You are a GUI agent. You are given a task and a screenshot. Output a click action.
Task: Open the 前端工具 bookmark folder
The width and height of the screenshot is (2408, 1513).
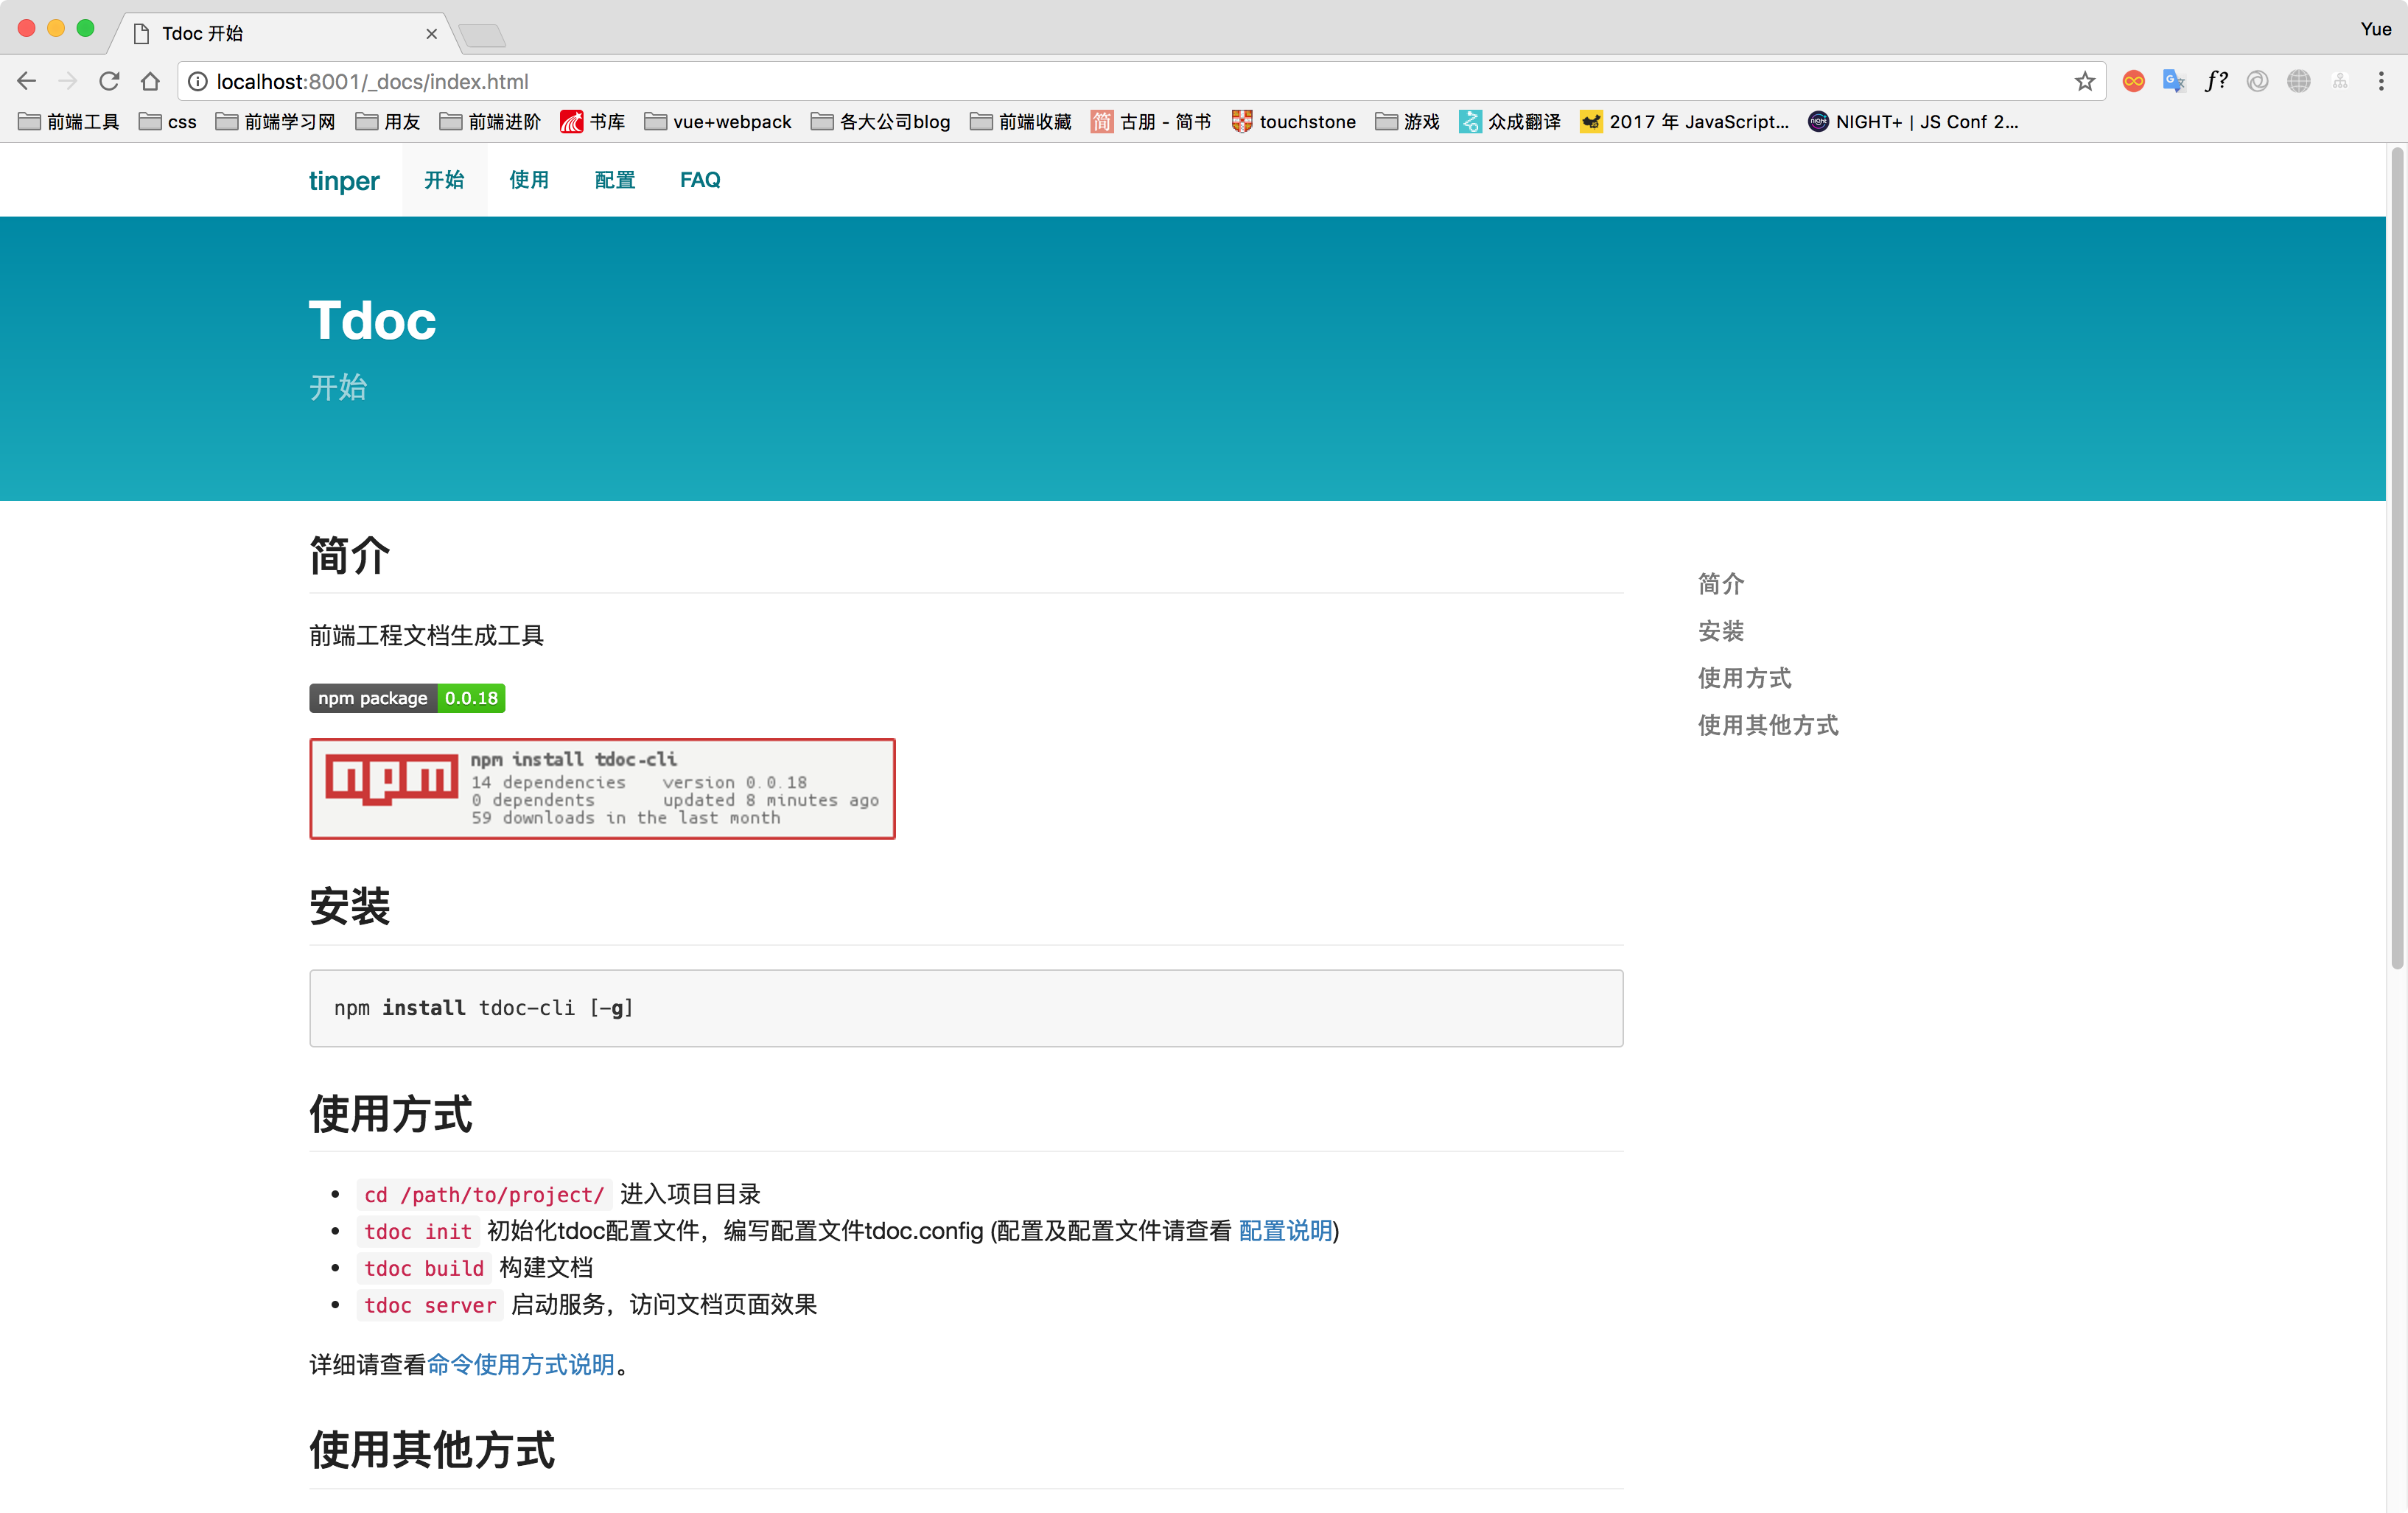tap(69, 122)
